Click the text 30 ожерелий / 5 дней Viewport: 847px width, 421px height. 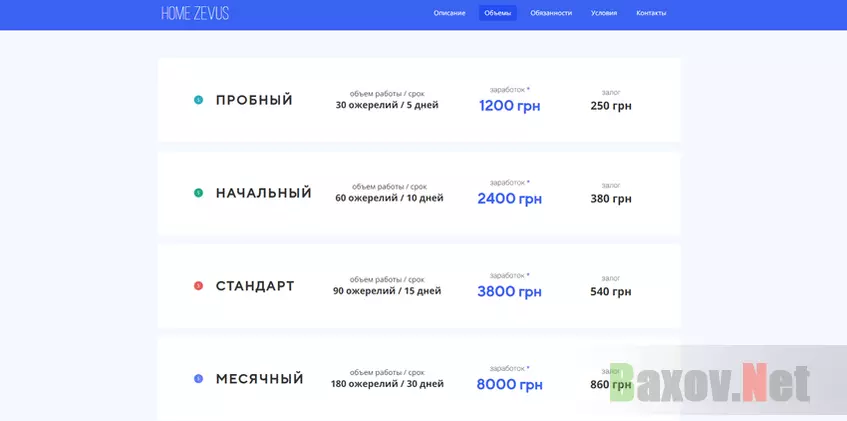pyautogui.click(x=387, y=105)
